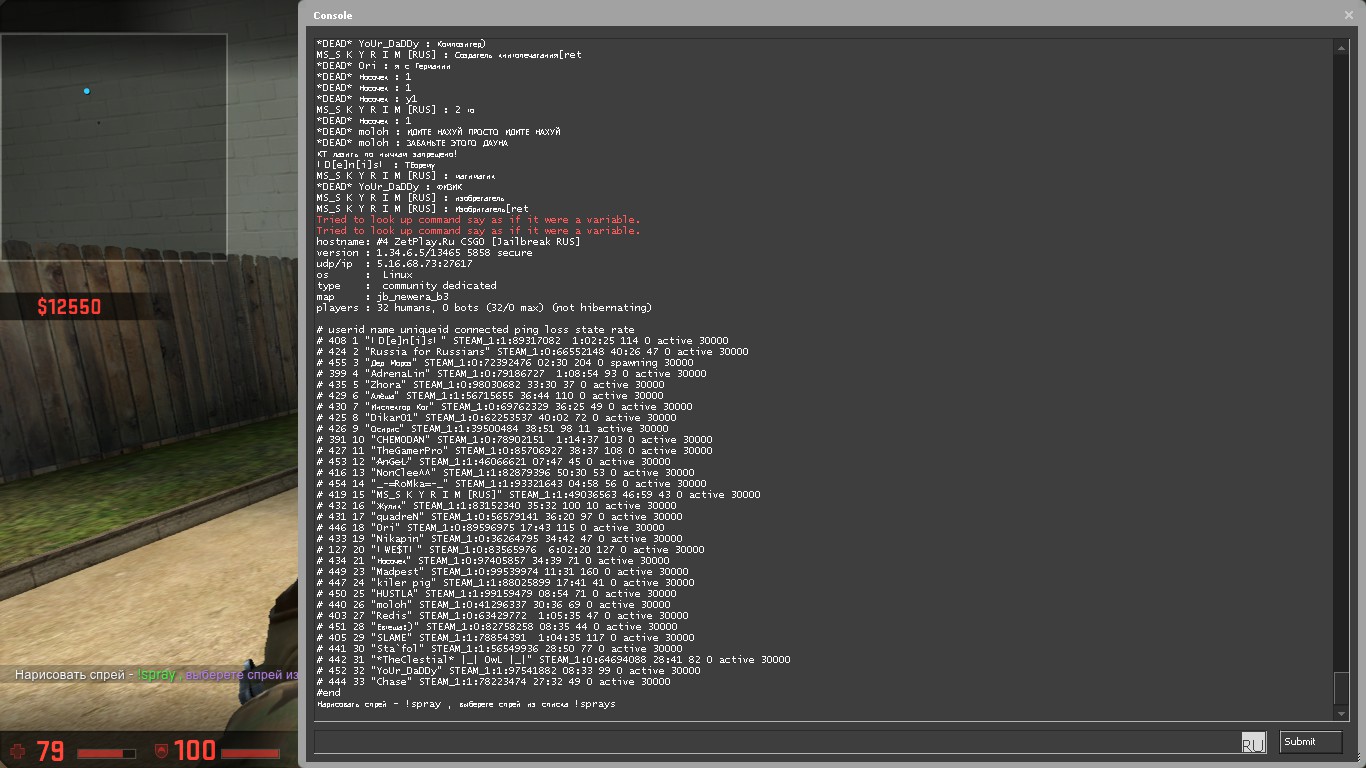The width and height of the screenshot is (1366, 768).
Task: Click the console window resize grip
Action: click(1358, 761)
